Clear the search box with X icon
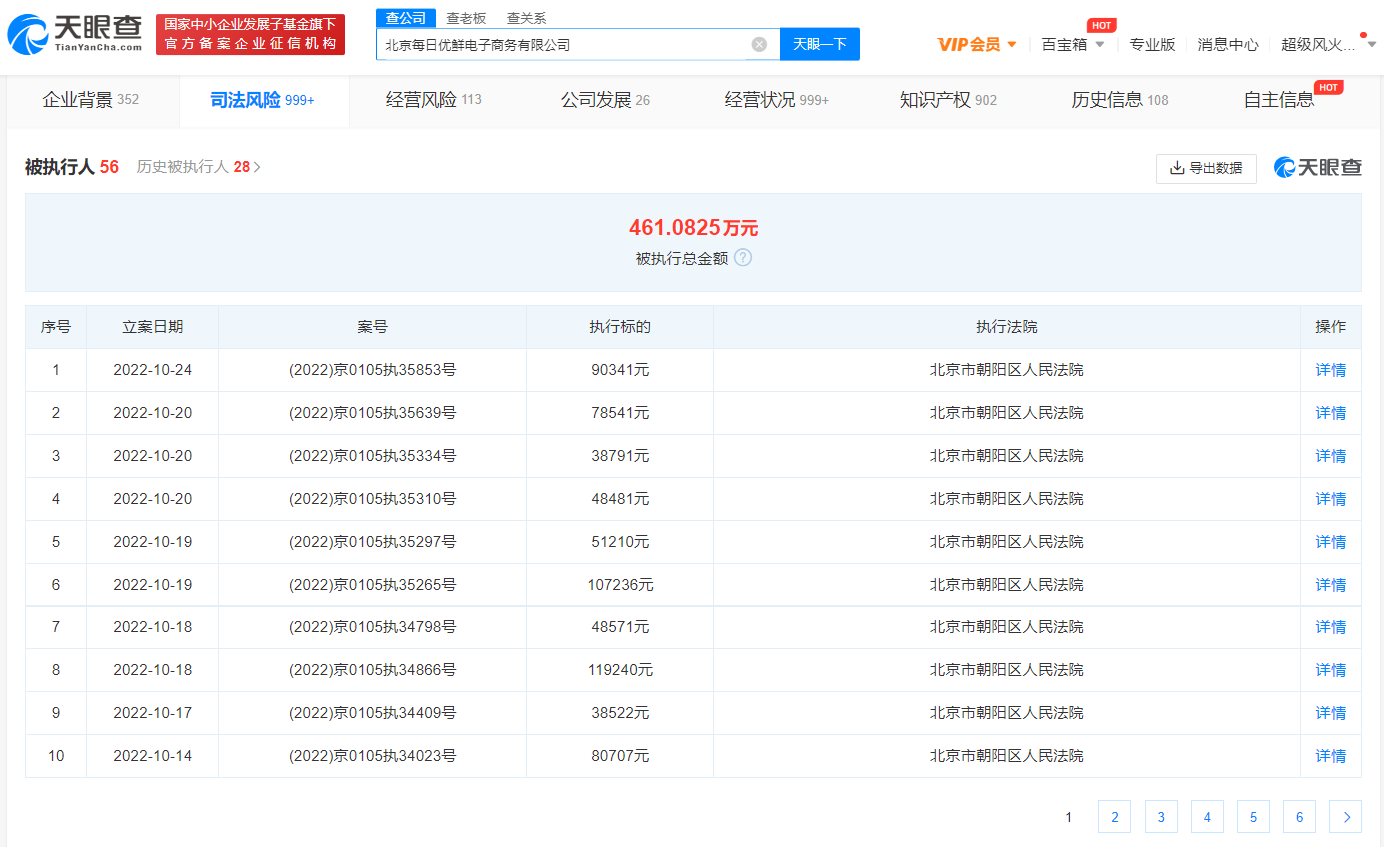This screenshot has height=847, width=1384. pos(759,44)
